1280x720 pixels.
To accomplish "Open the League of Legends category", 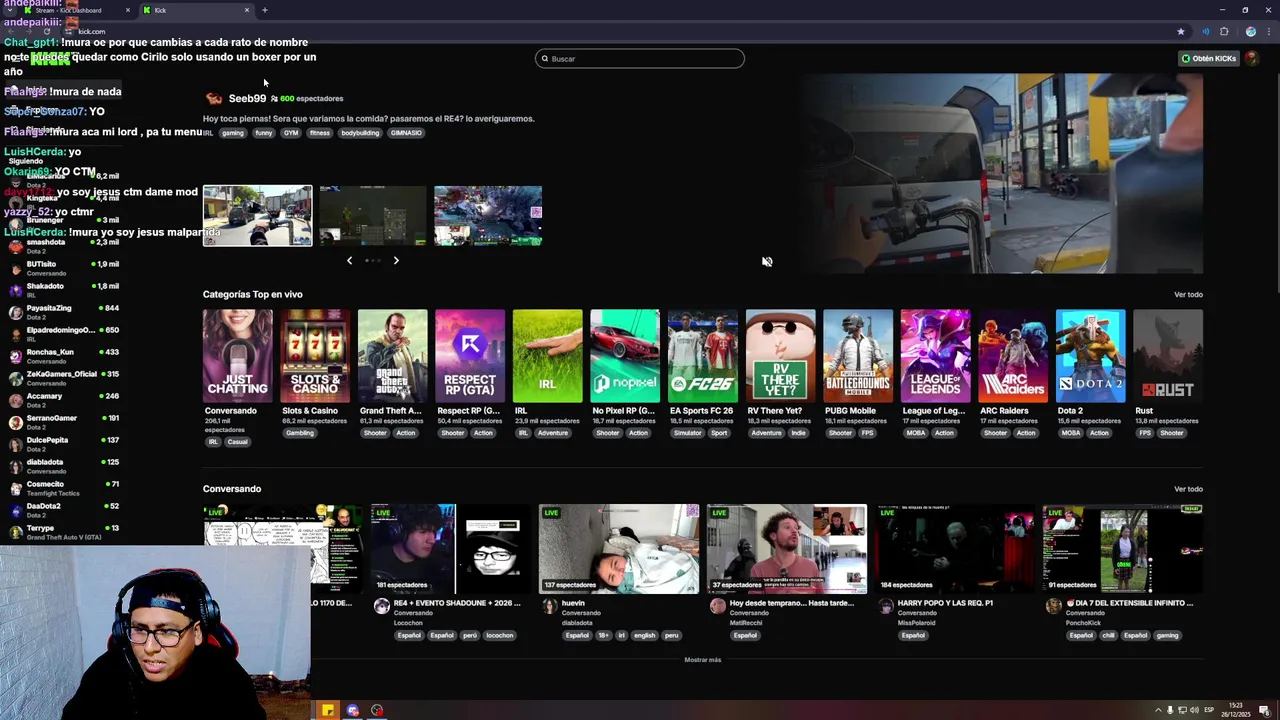I will 935,356.
